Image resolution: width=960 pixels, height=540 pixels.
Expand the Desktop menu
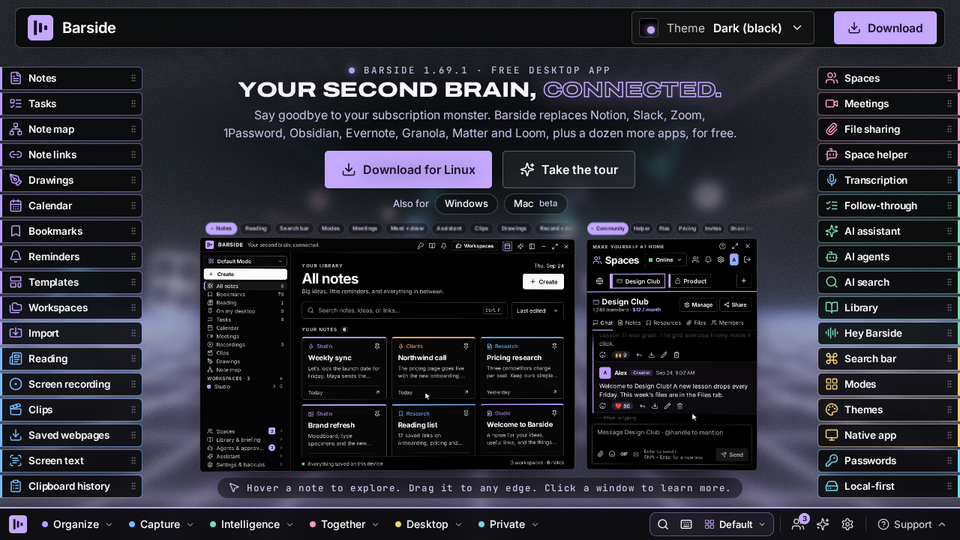click(x=428, y=525)
